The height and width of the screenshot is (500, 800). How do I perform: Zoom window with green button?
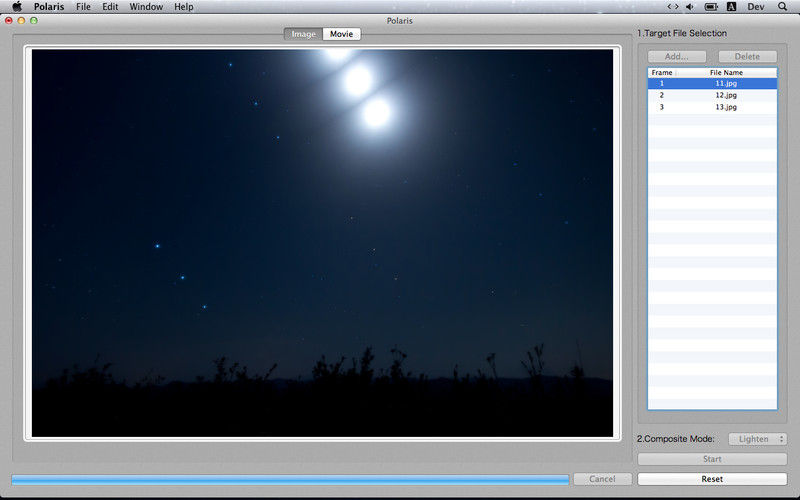click(34, 20)
